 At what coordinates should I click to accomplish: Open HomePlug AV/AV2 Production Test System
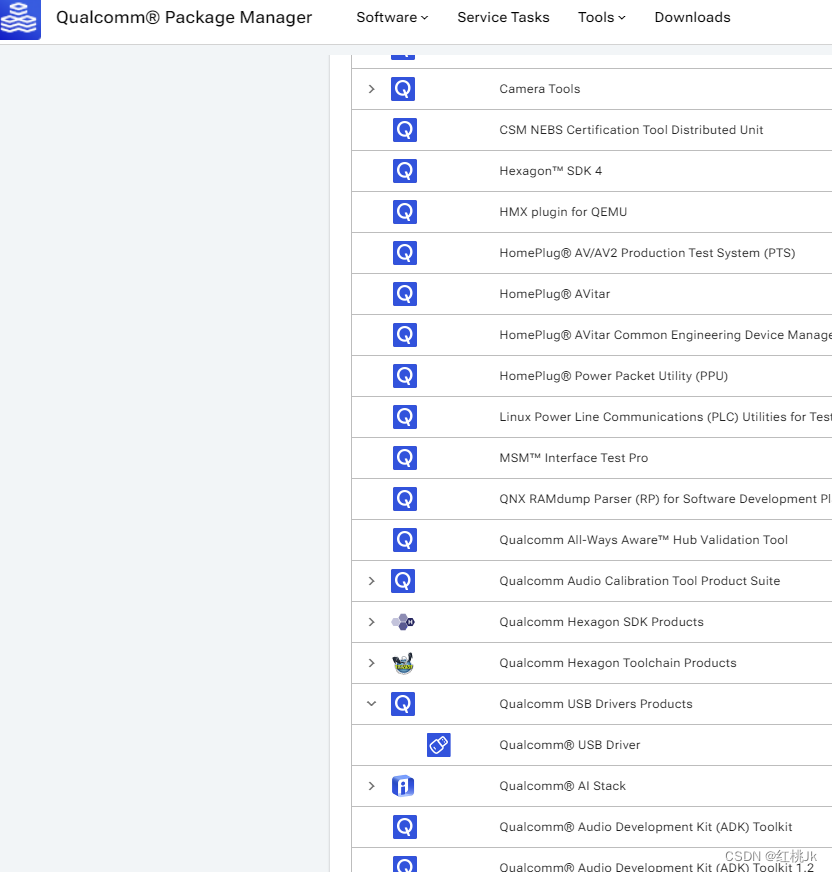coord(647,253)
